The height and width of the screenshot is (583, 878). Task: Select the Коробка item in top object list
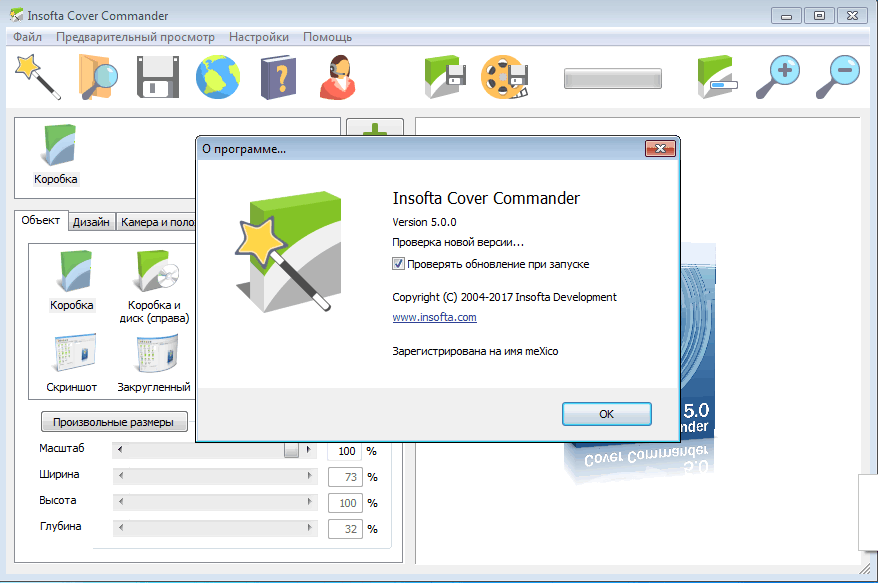click(56, 155)
